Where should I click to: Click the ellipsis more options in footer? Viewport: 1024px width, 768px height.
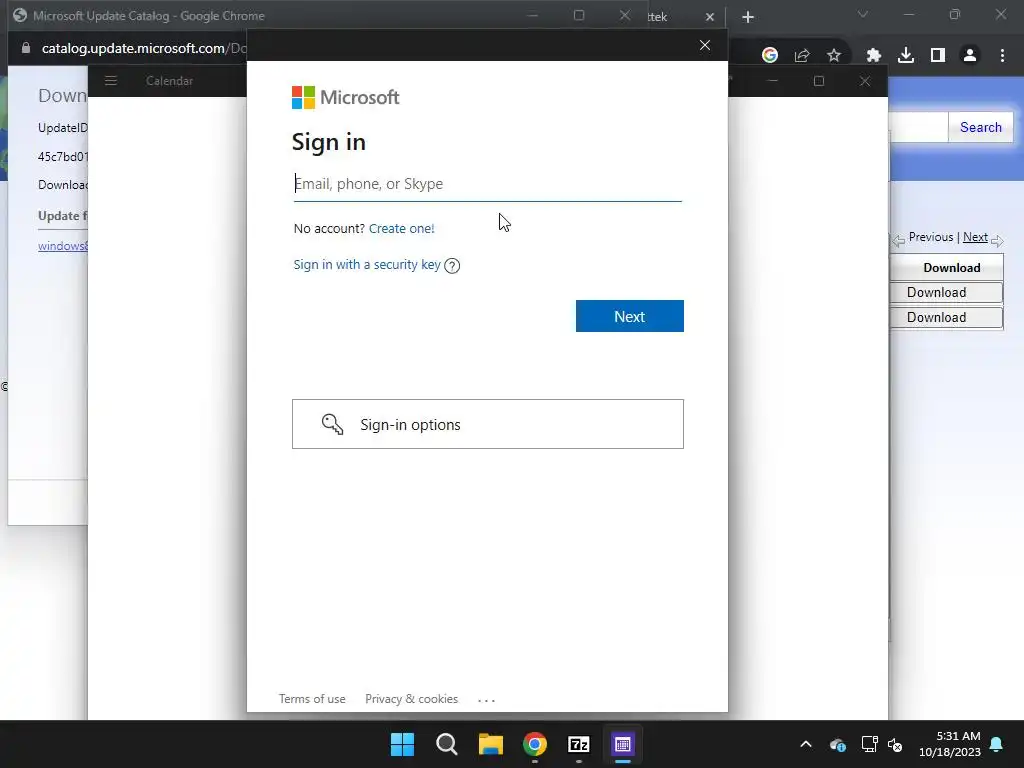point(487,700)
